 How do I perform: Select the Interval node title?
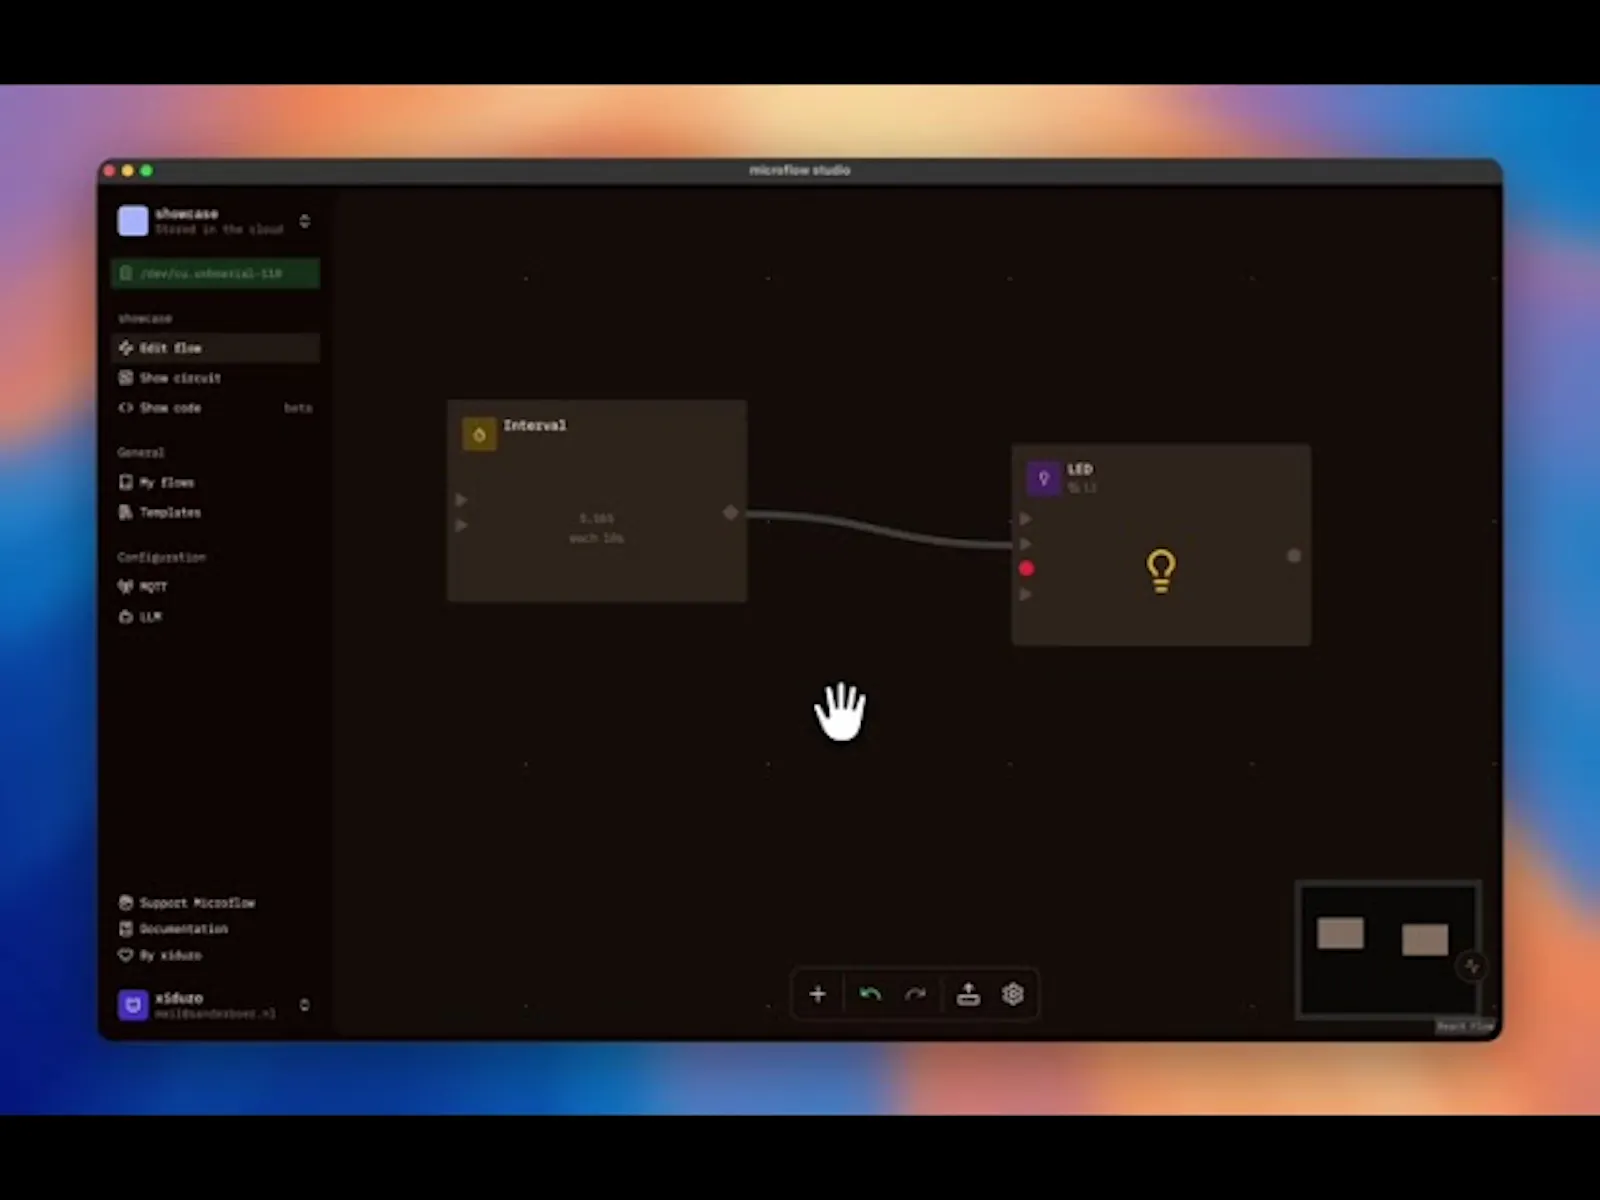[x=535, y=425]
